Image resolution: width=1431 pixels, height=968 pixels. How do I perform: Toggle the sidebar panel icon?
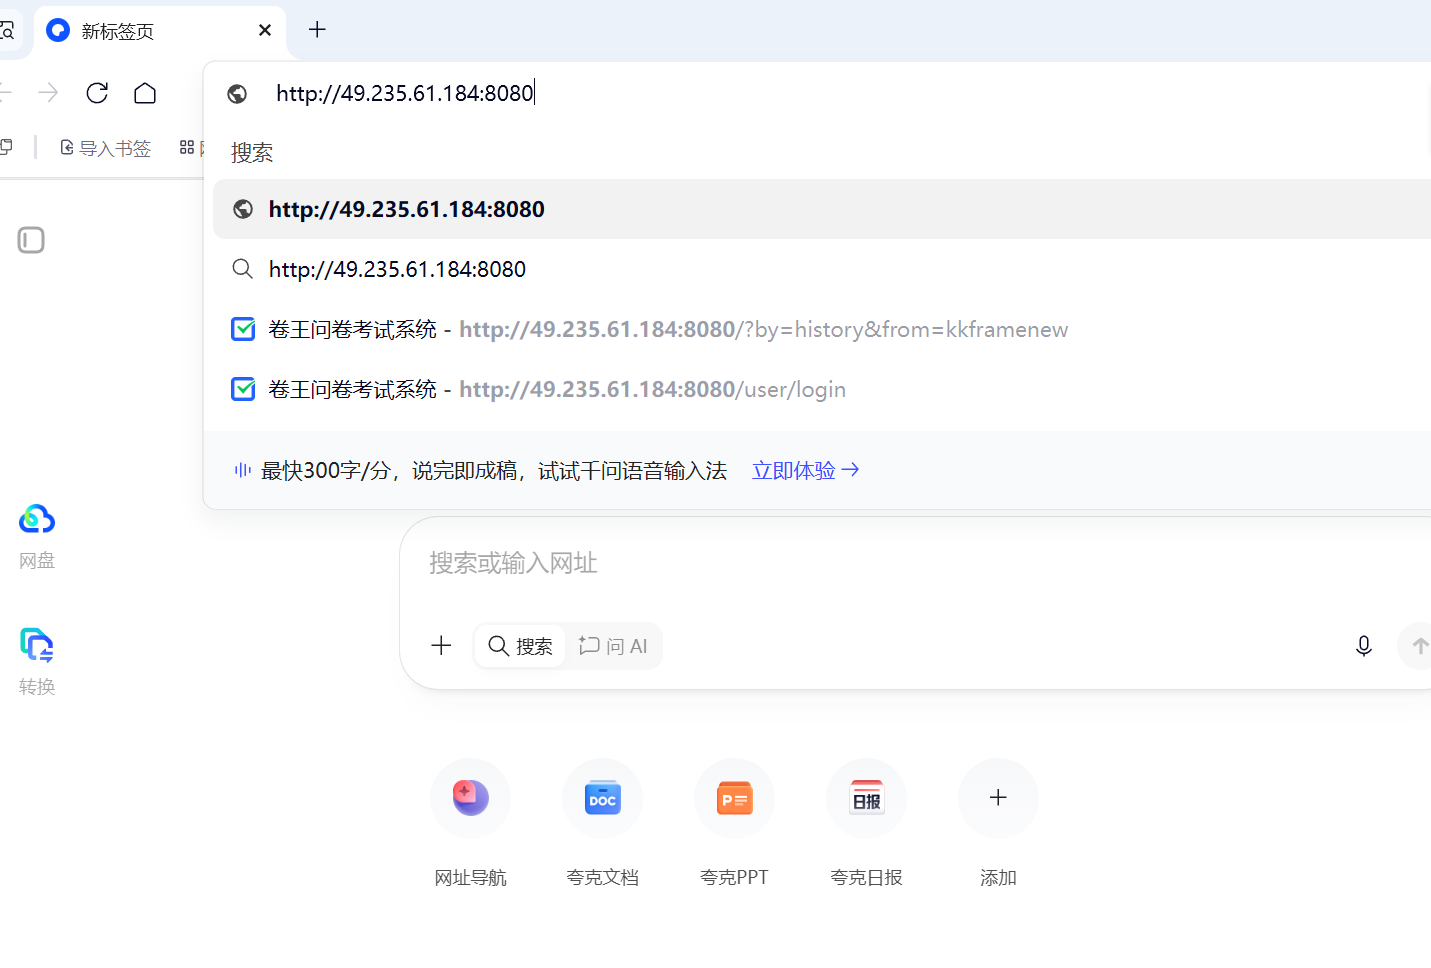(x=31, y=240)
